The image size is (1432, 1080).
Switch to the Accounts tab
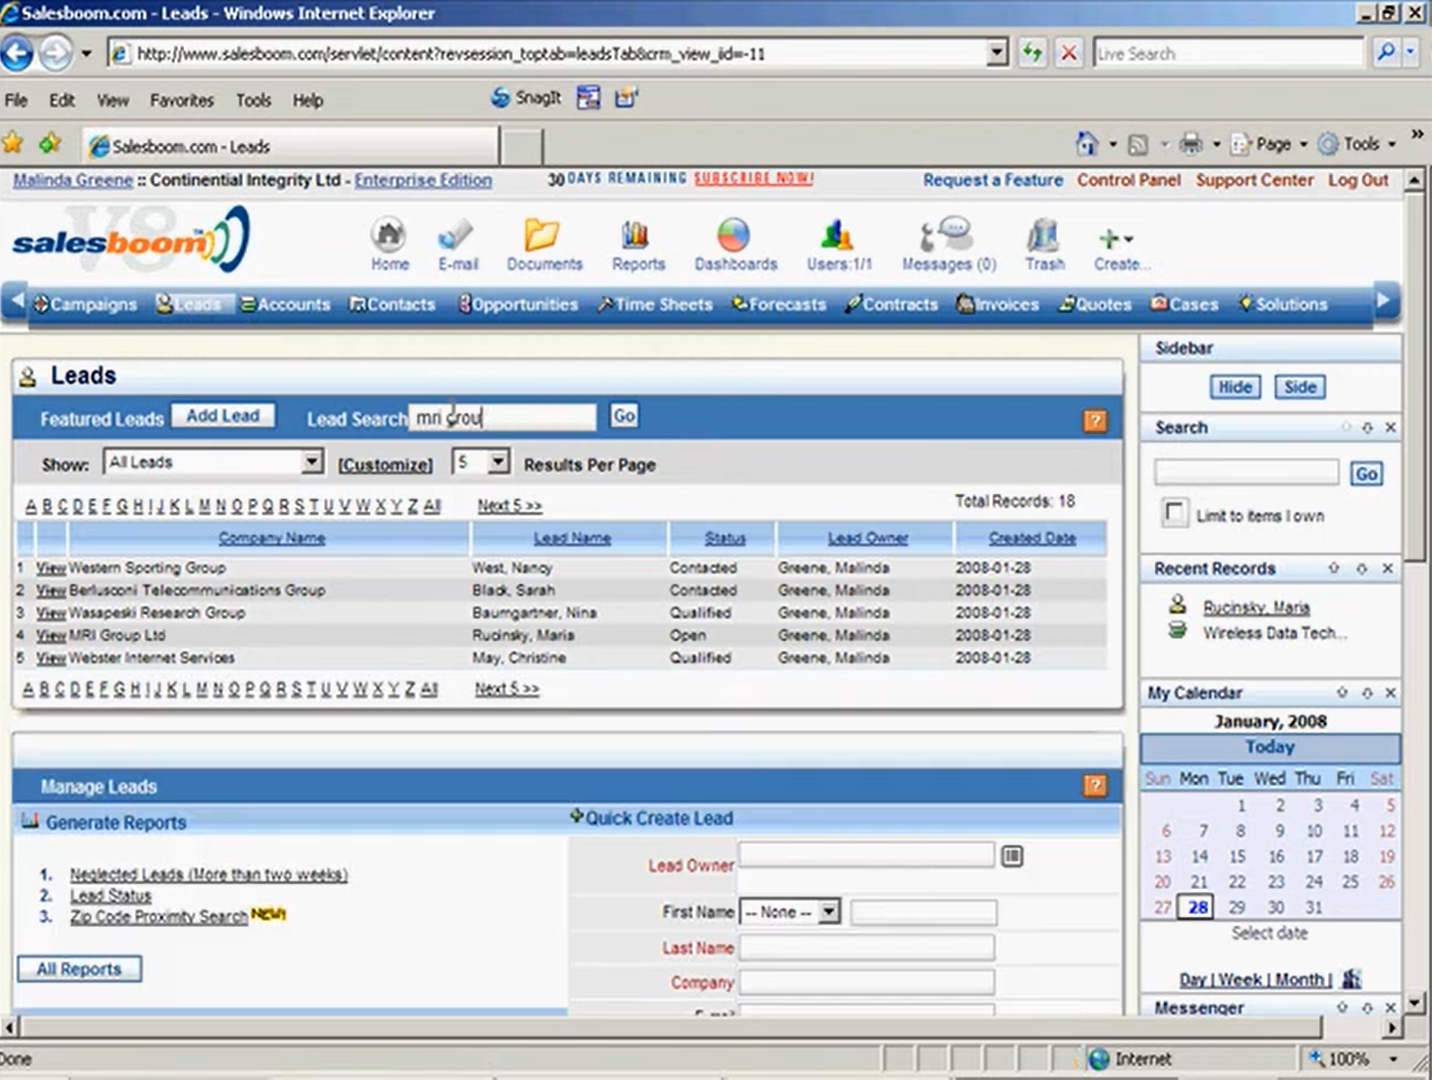285,304
